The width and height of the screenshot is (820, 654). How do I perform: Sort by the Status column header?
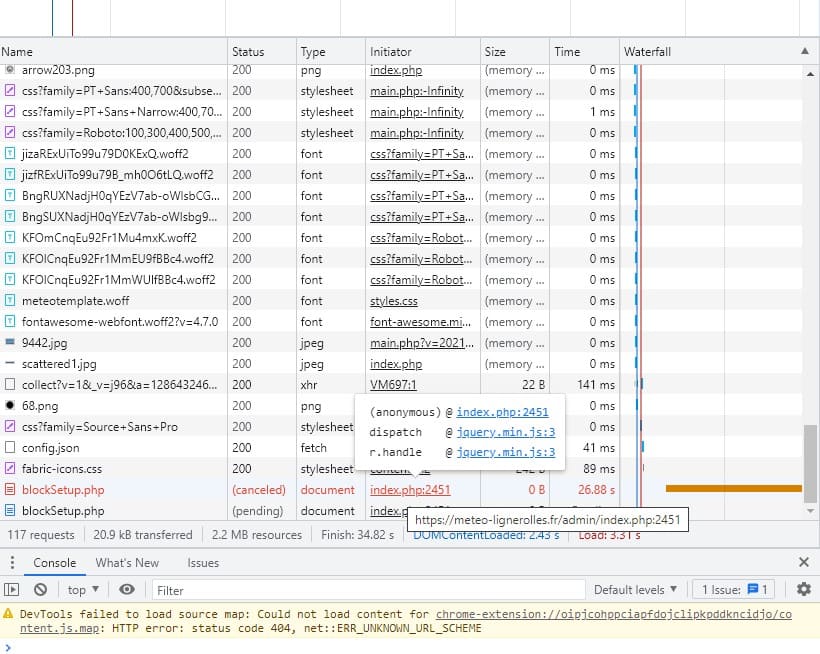(x=261, y=51)
